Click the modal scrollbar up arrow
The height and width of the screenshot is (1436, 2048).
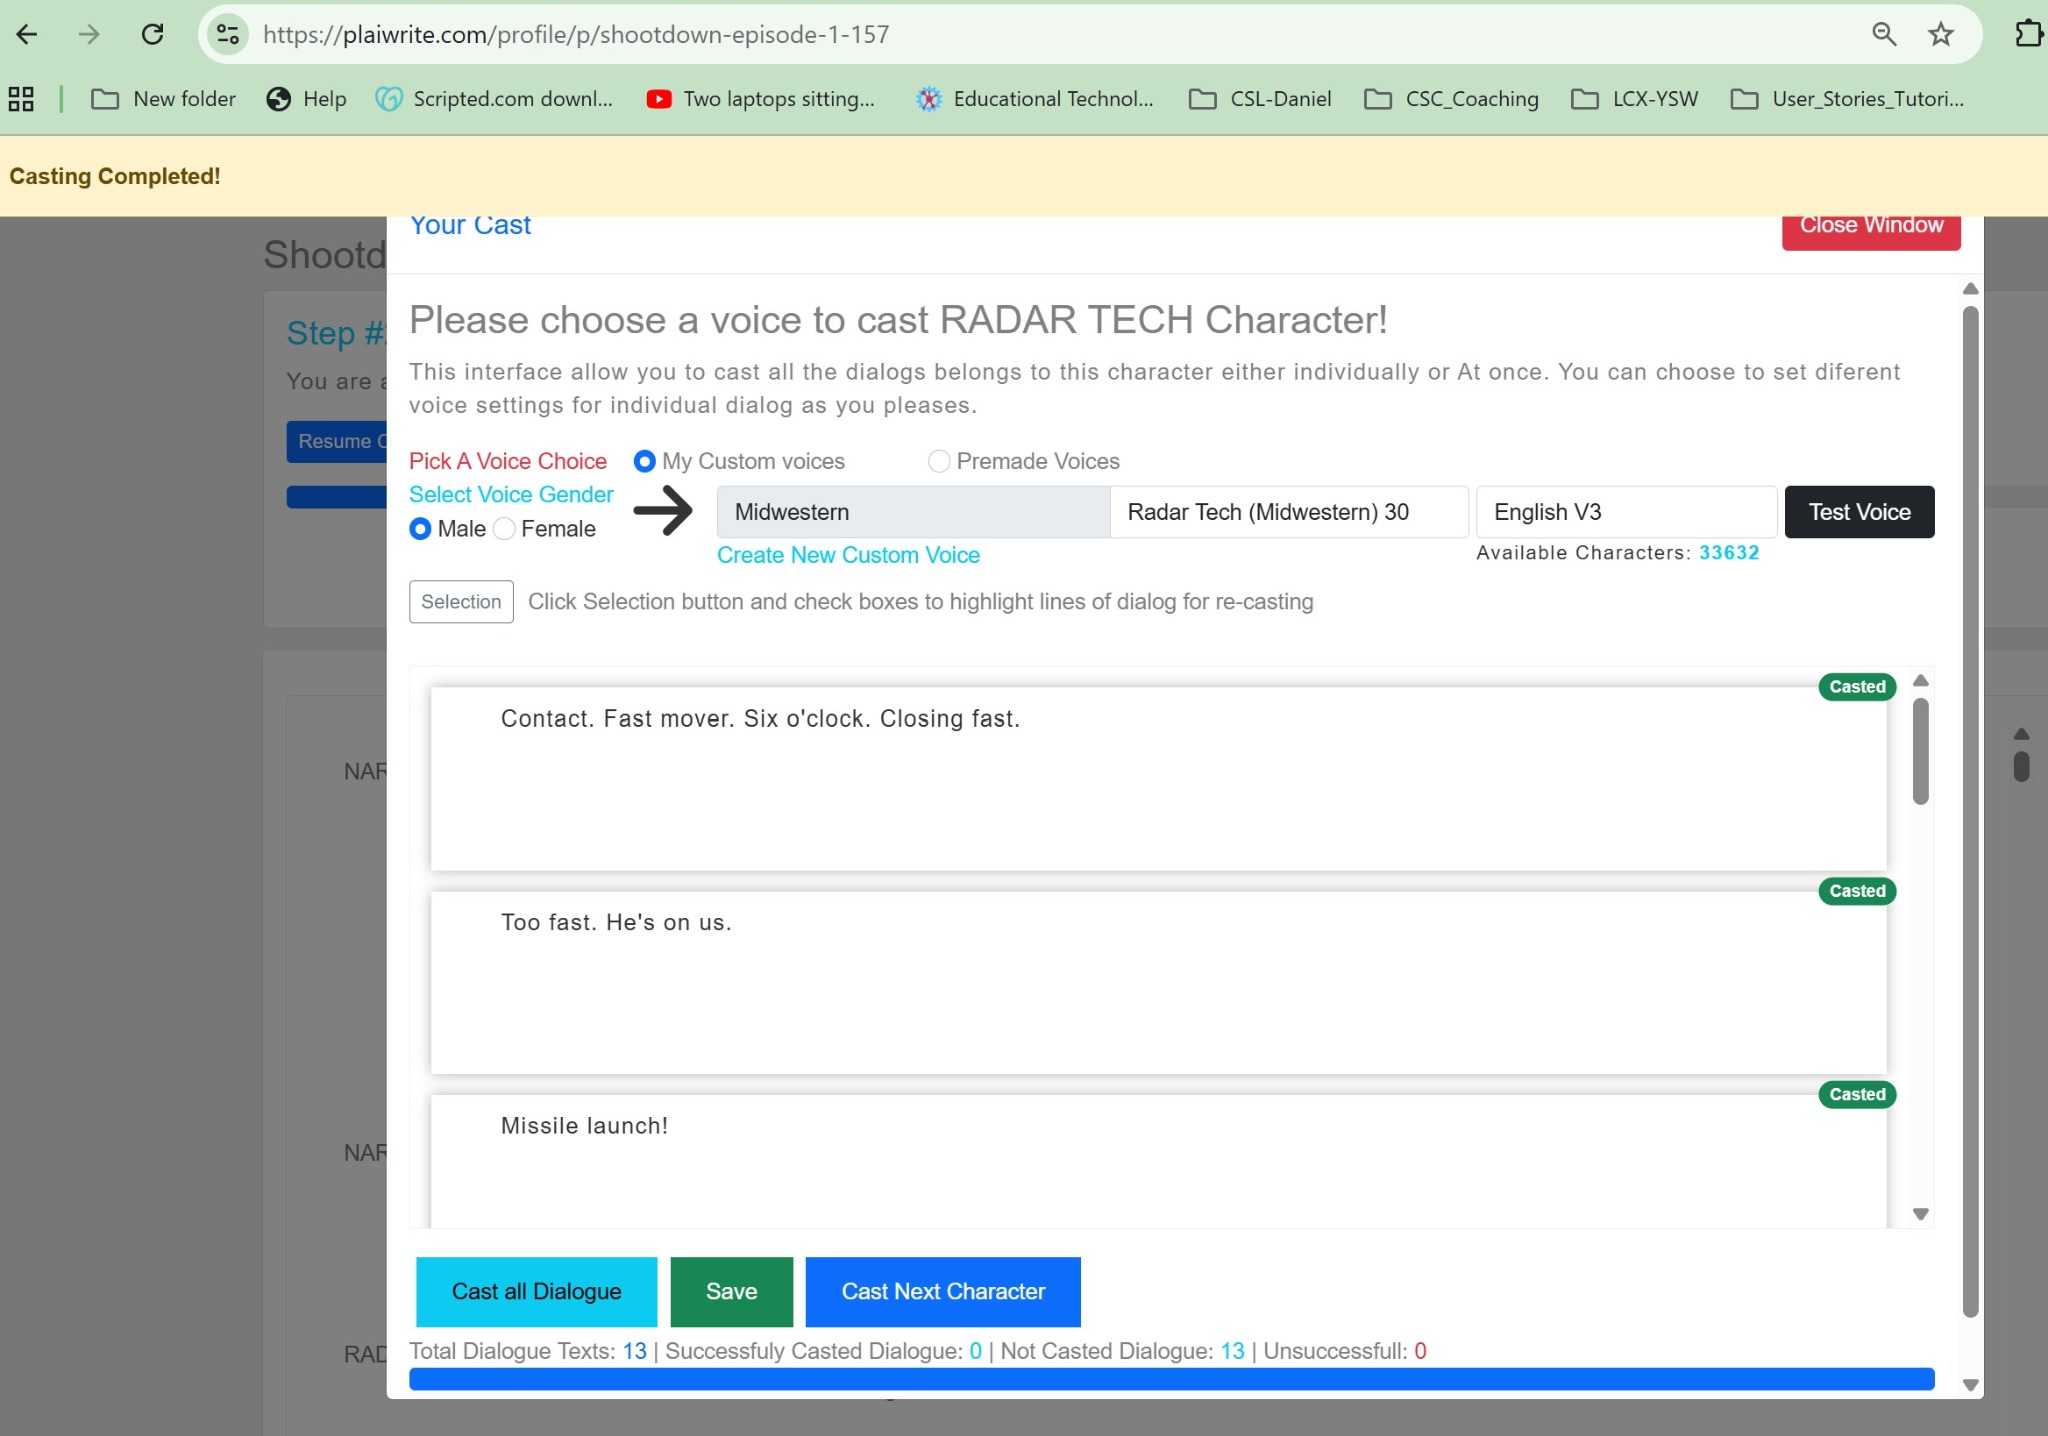[1970, 289]
